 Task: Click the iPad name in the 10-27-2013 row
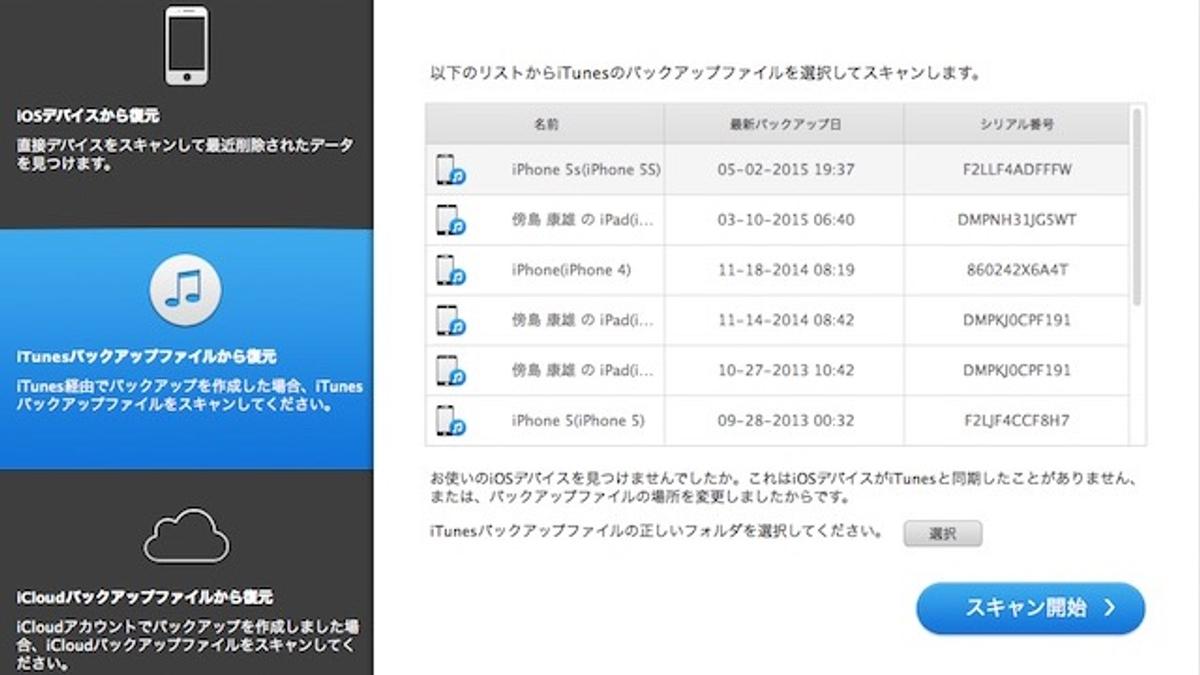click(x=582, y=370)
